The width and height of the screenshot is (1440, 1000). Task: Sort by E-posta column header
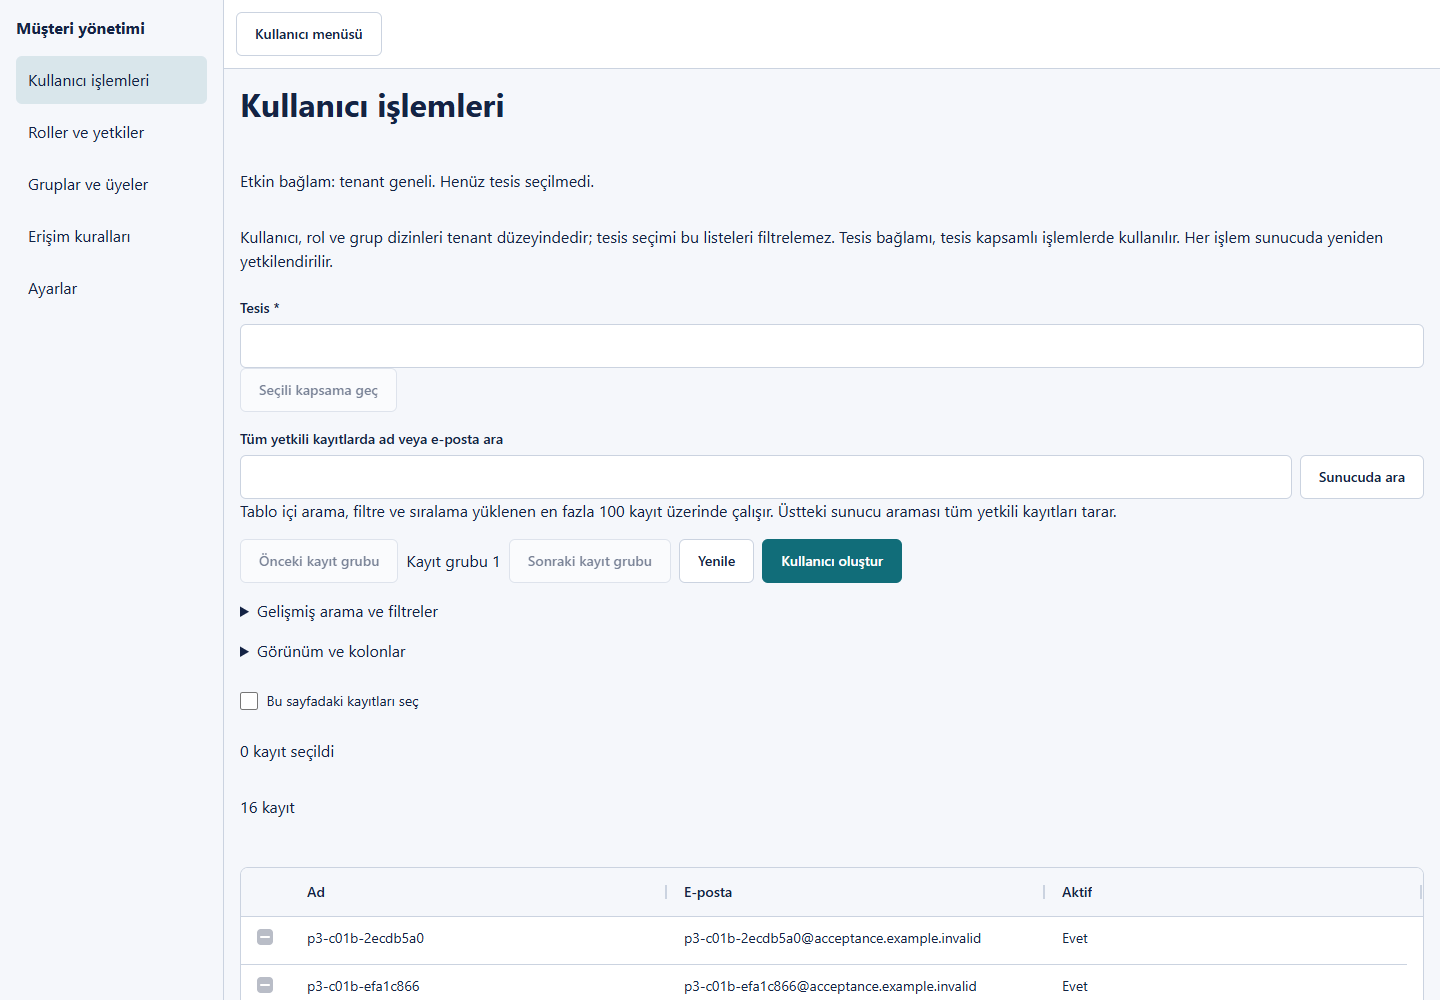708,892
